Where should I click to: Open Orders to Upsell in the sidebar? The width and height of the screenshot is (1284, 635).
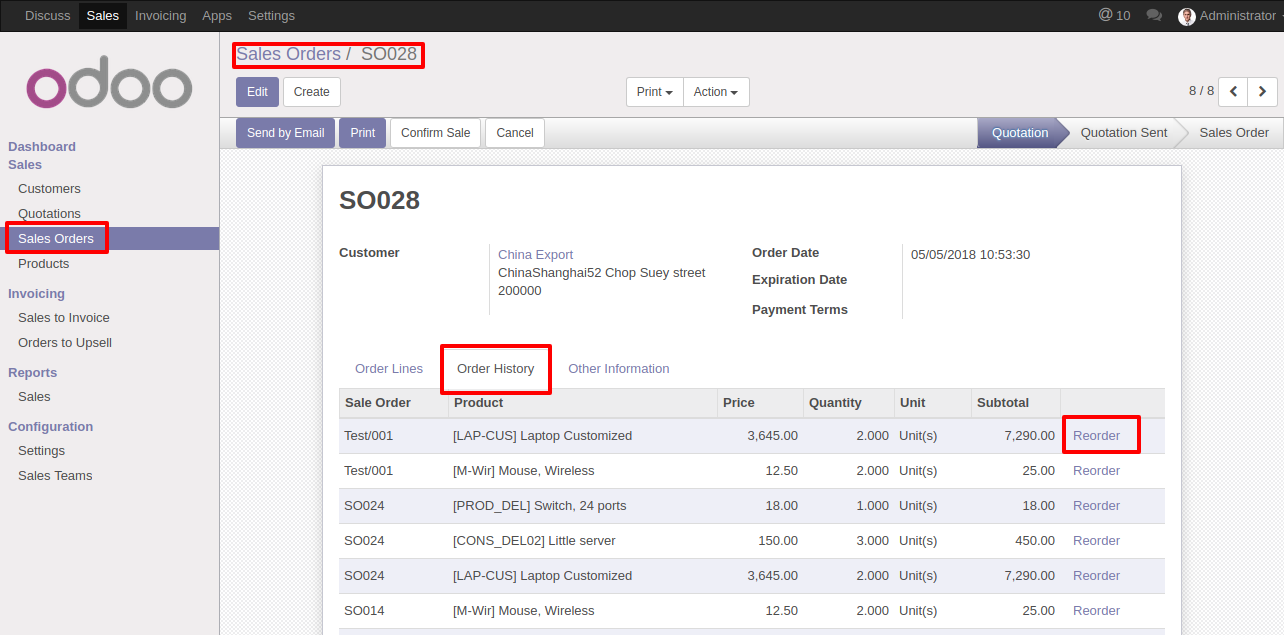pos(65,343)
